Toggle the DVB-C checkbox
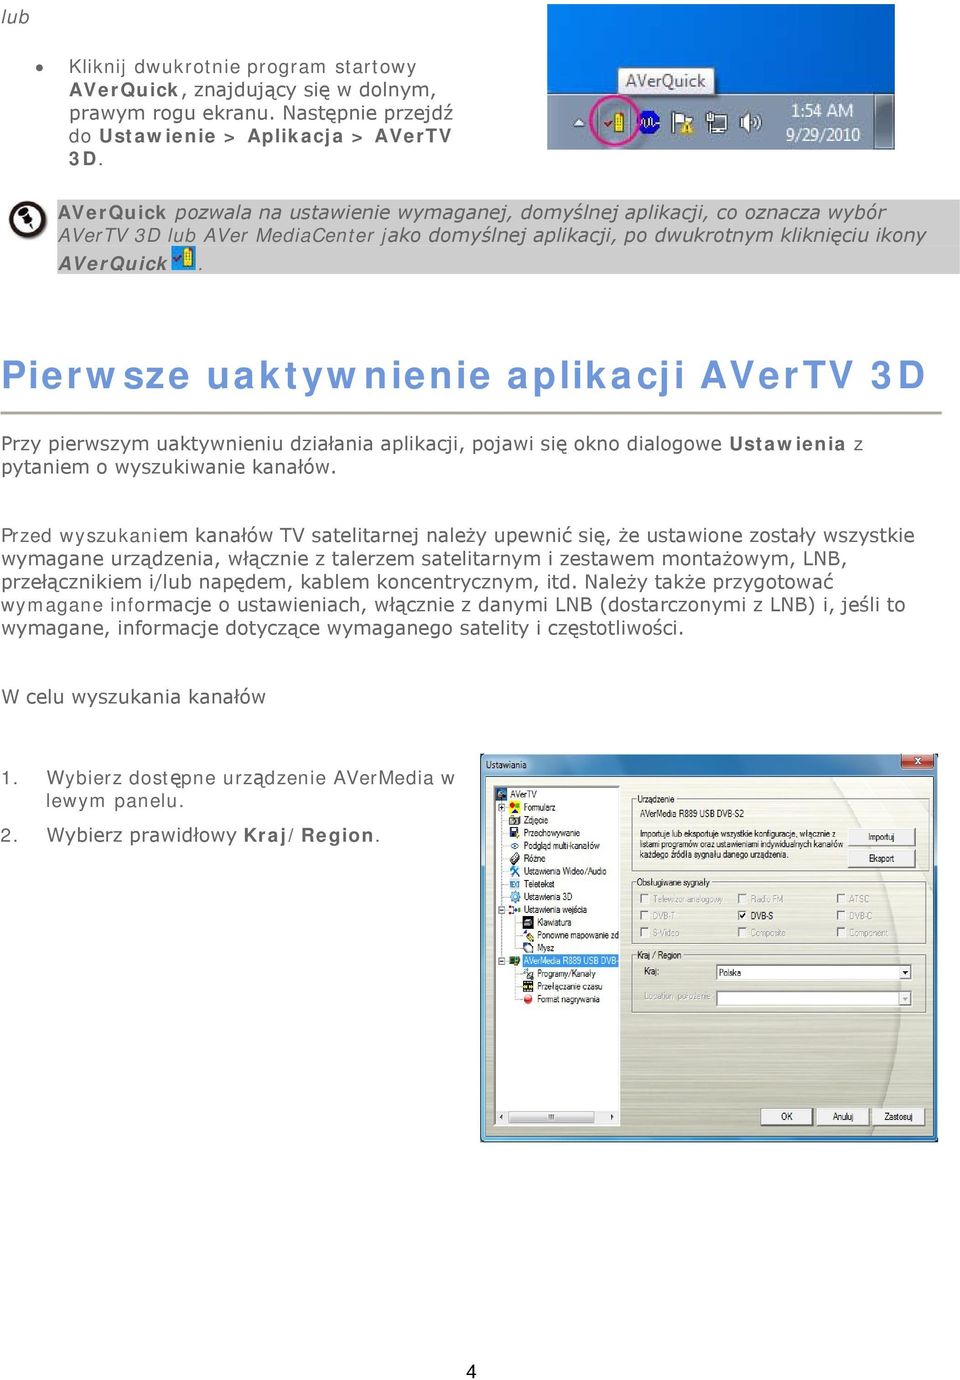This screenshot has width=960, height=1380. pyautogui.click(x=841, y=915)
